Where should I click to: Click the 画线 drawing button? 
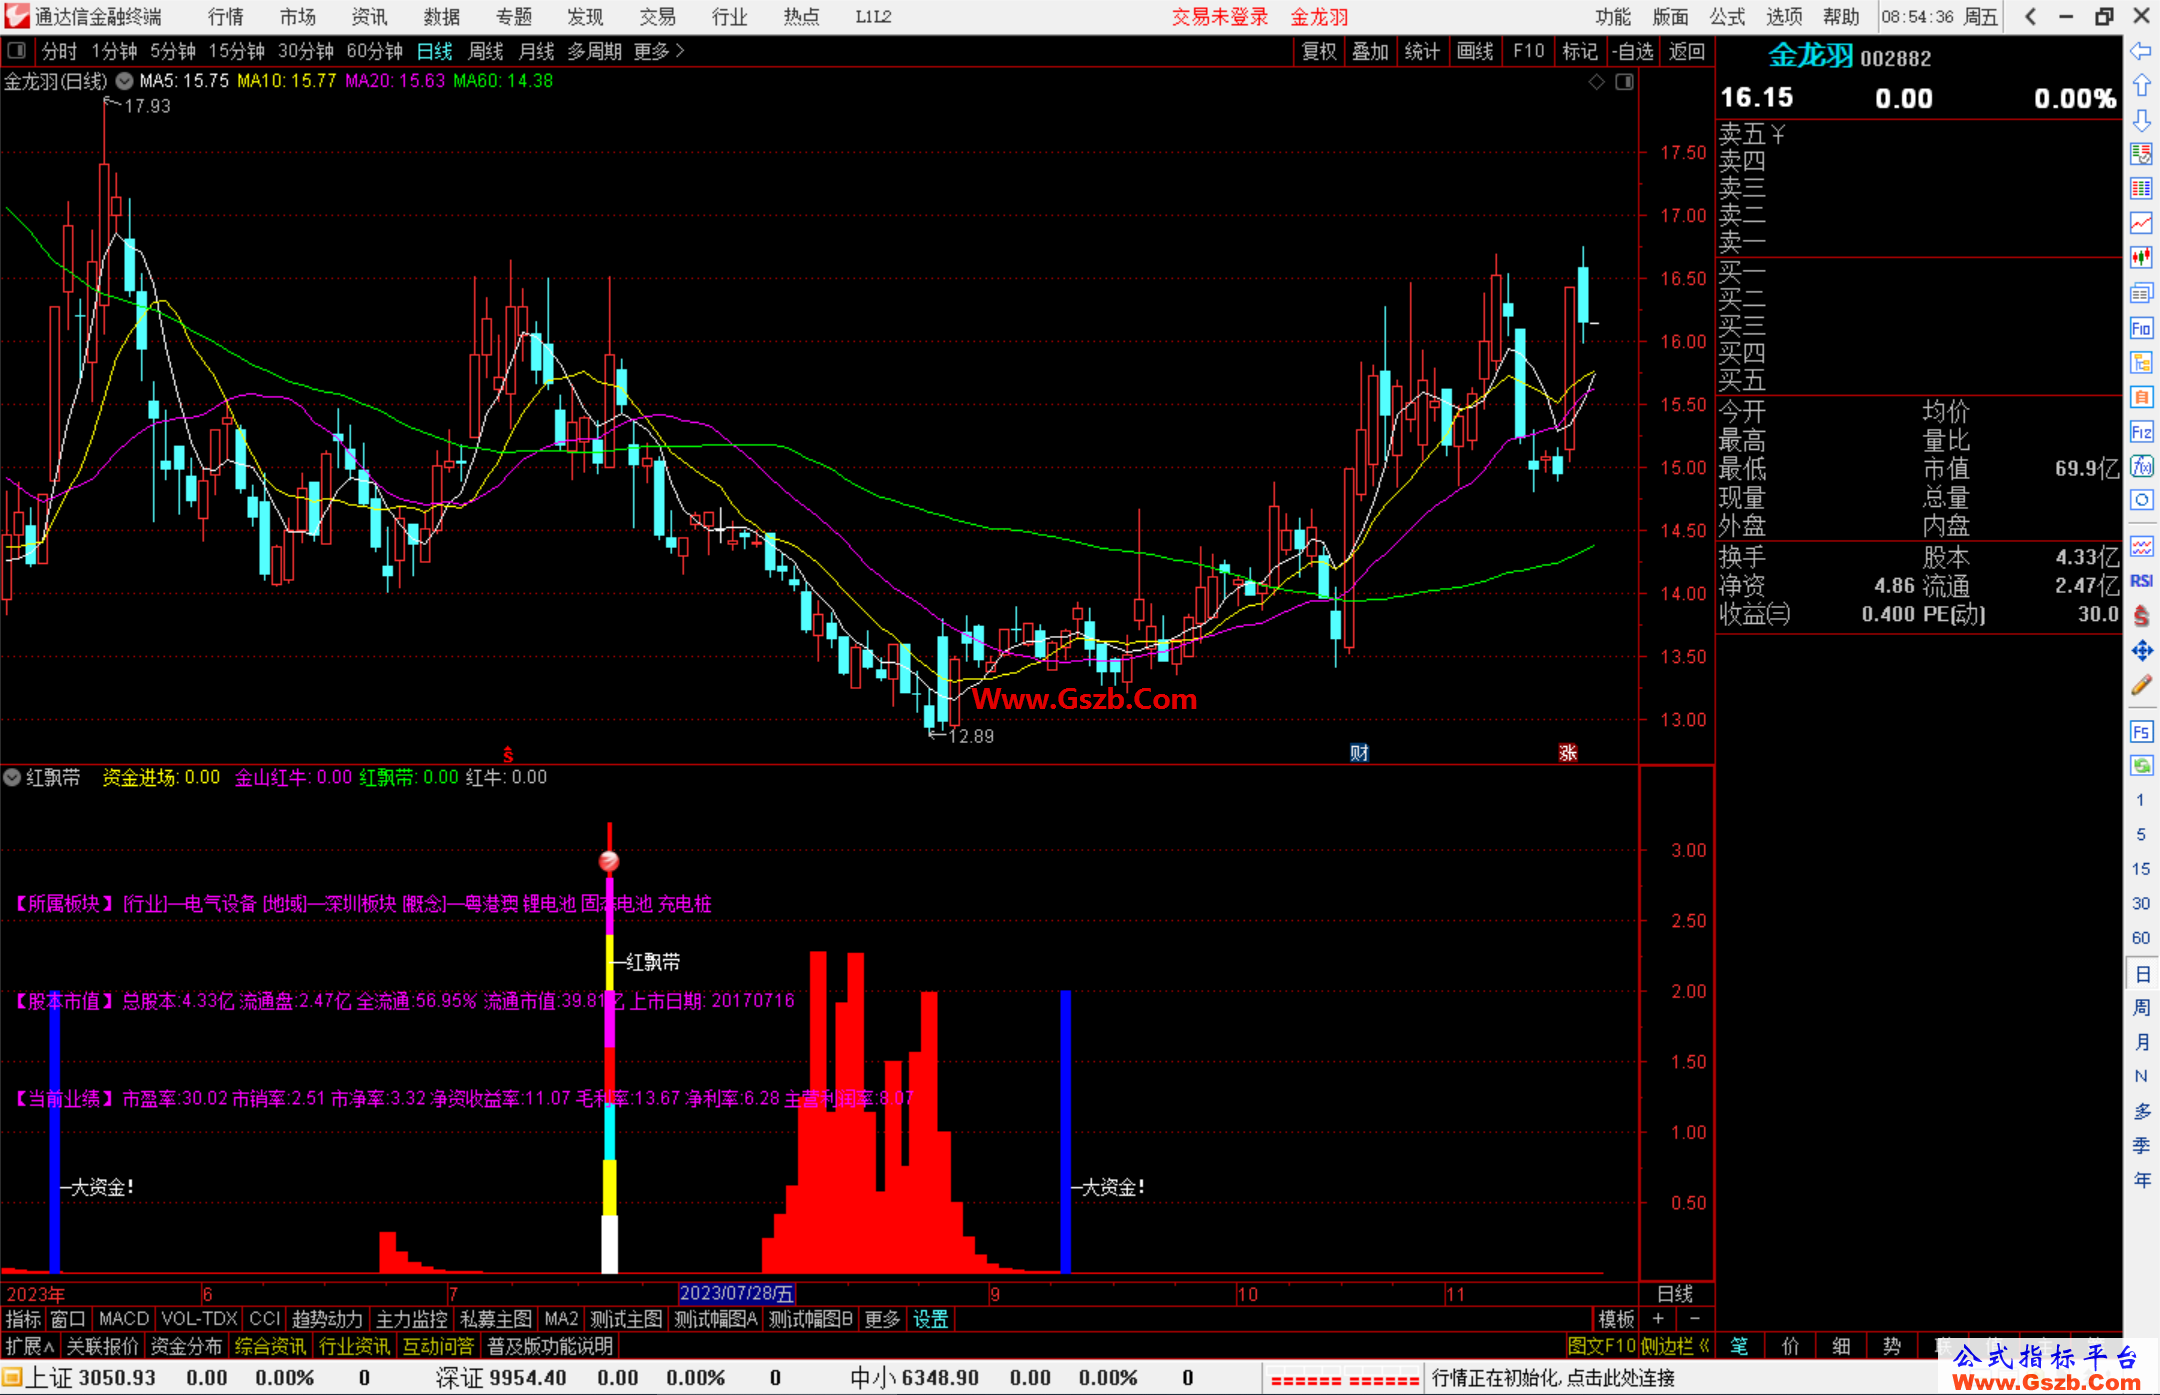(1475, 51)
